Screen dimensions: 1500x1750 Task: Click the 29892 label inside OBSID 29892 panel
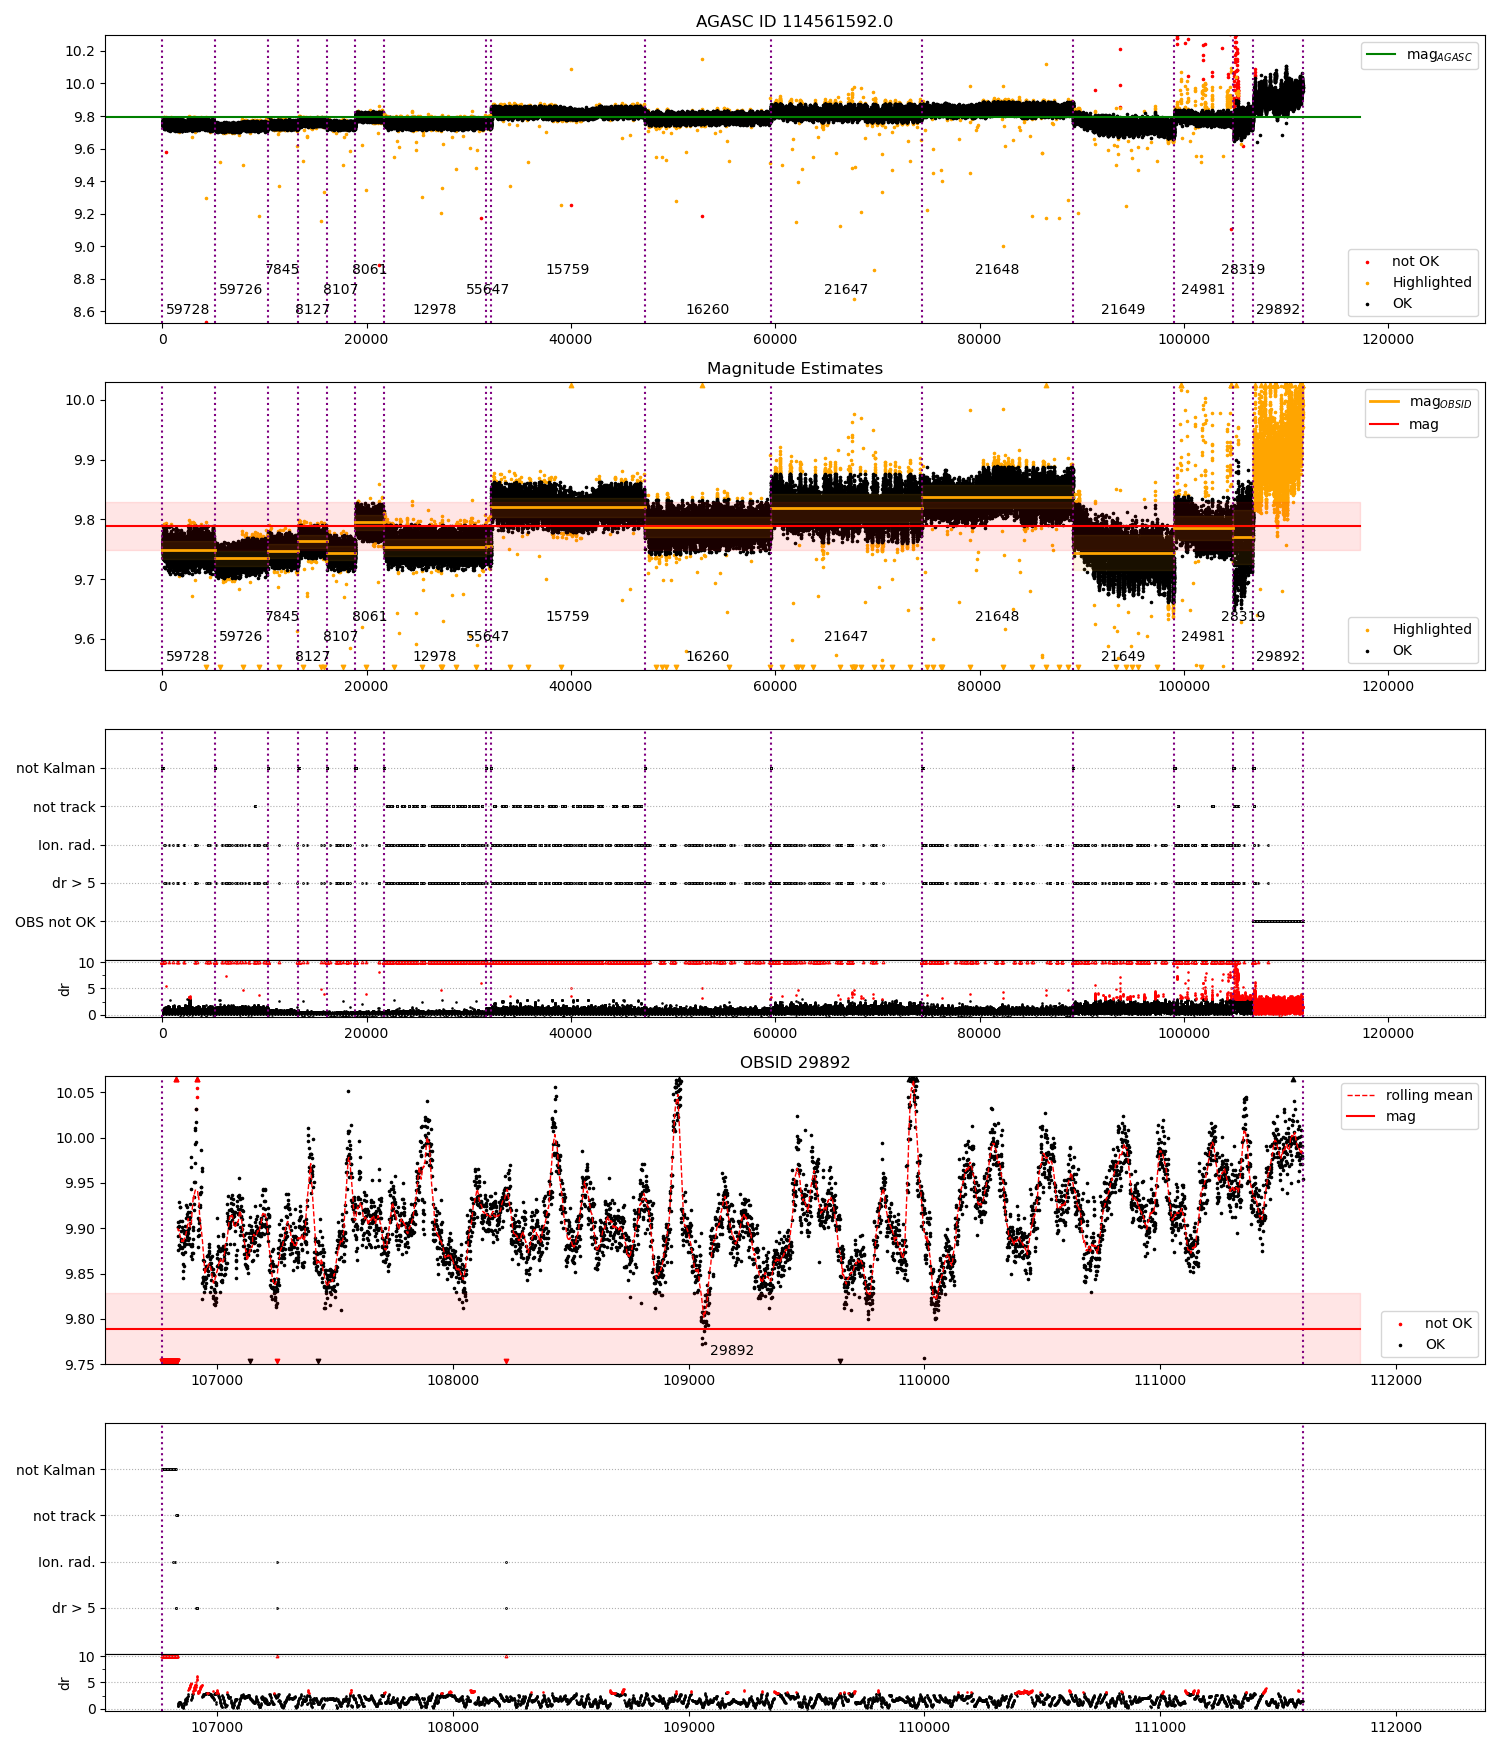732,1351
